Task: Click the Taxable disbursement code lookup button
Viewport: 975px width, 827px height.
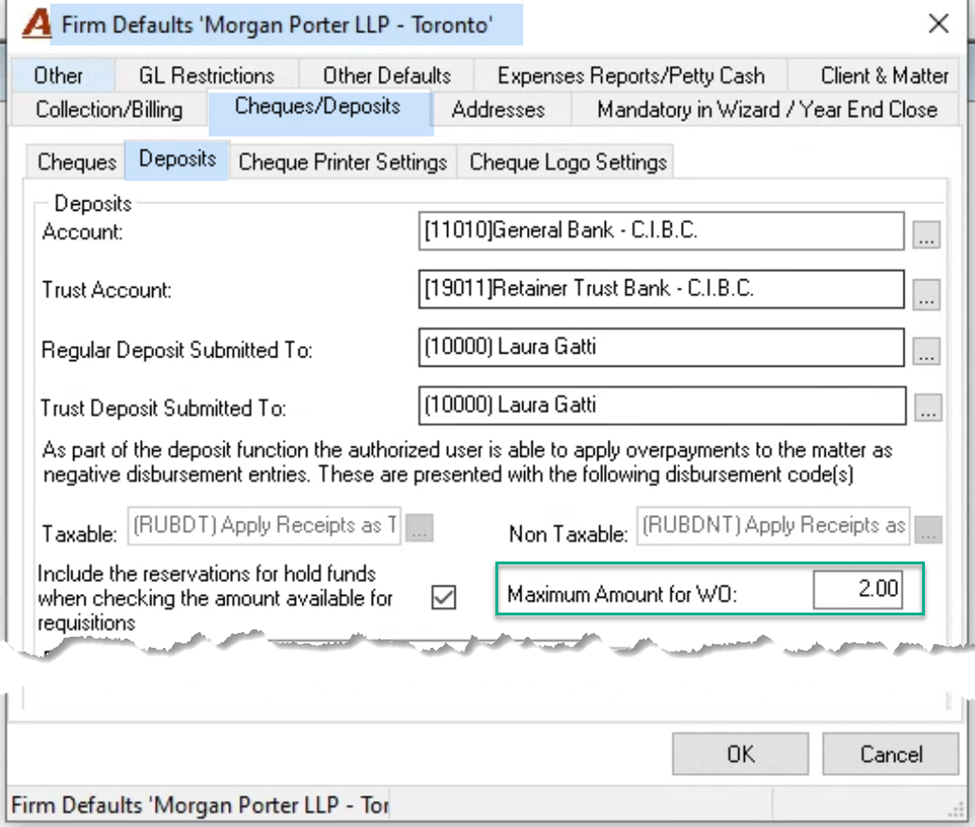Action: point(419,528)
